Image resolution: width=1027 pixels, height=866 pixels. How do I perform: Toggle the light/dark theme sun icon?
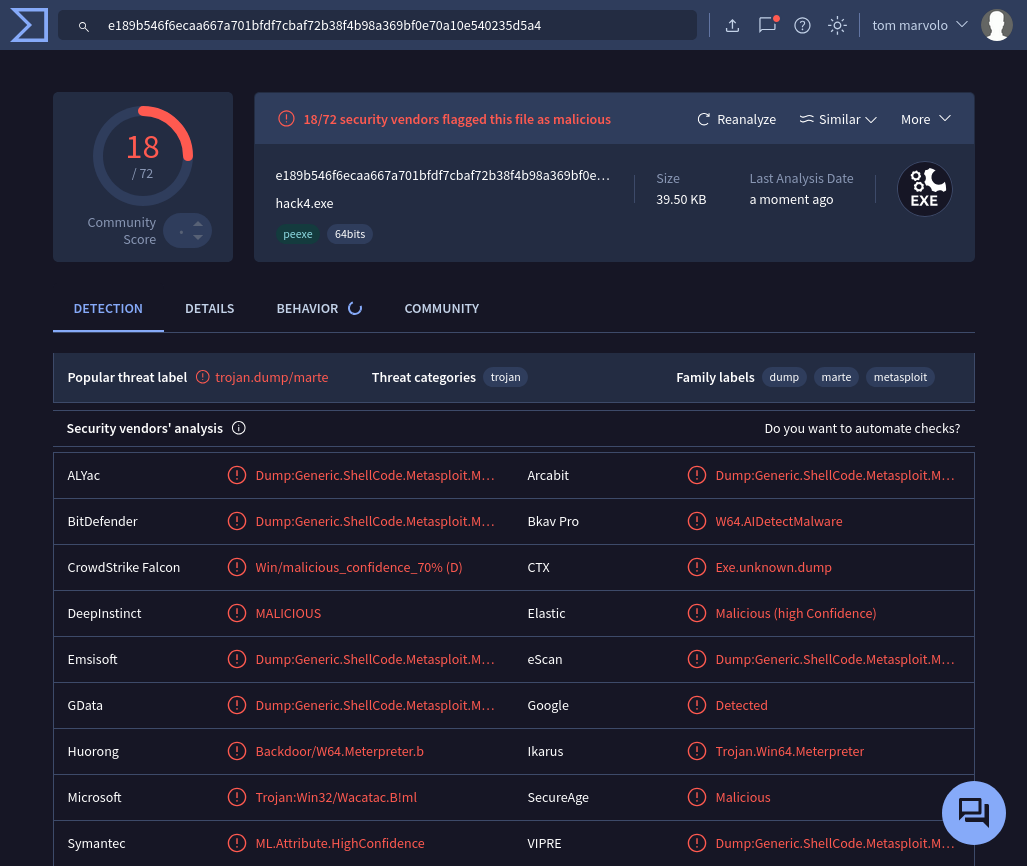tap(837, 26)
